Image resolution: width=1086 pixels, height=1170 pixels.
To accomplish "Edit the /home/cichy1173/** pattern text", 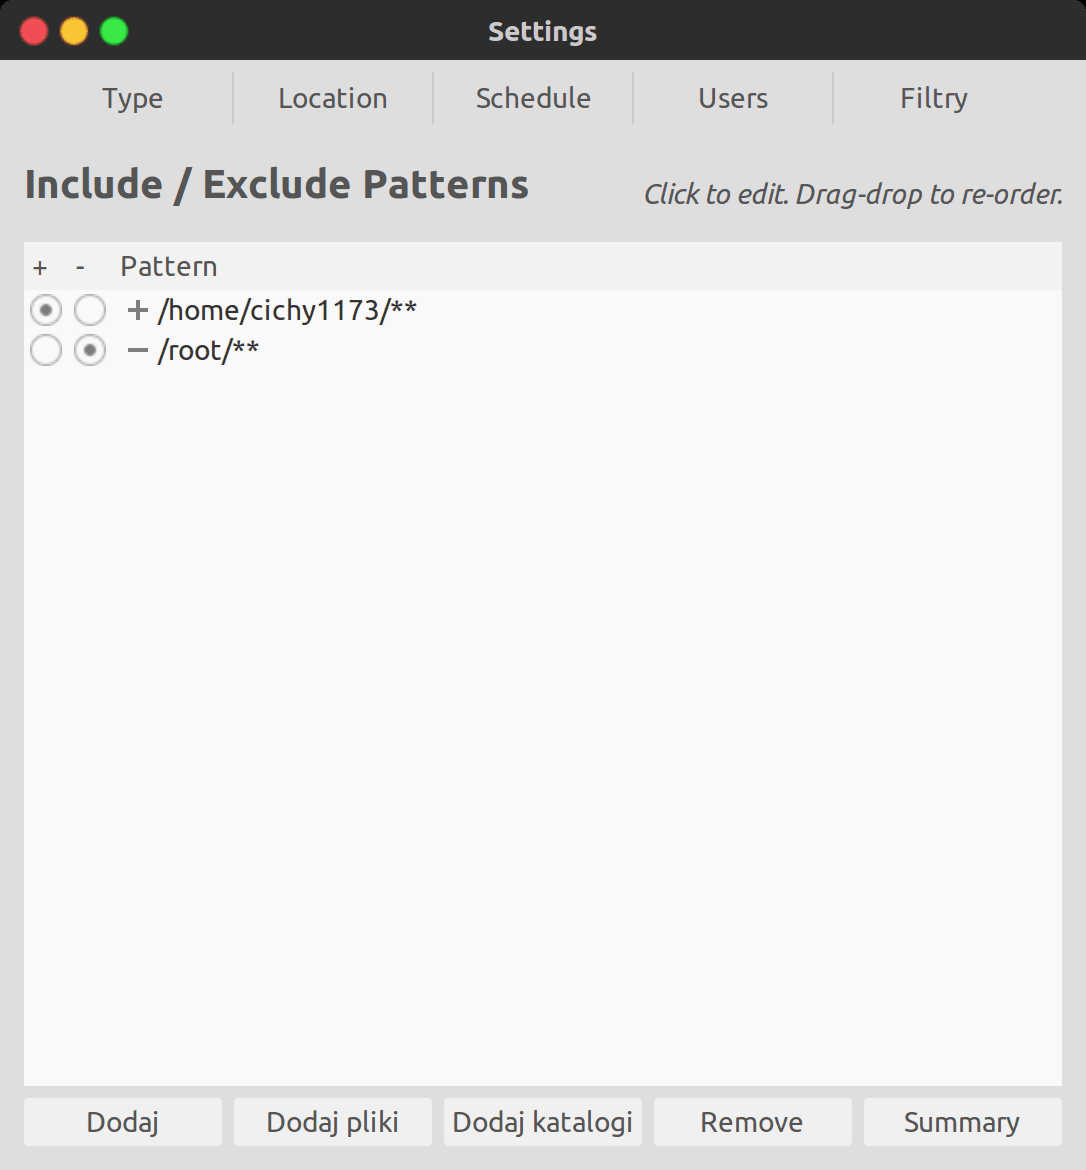I will click(x=287, y=310).
